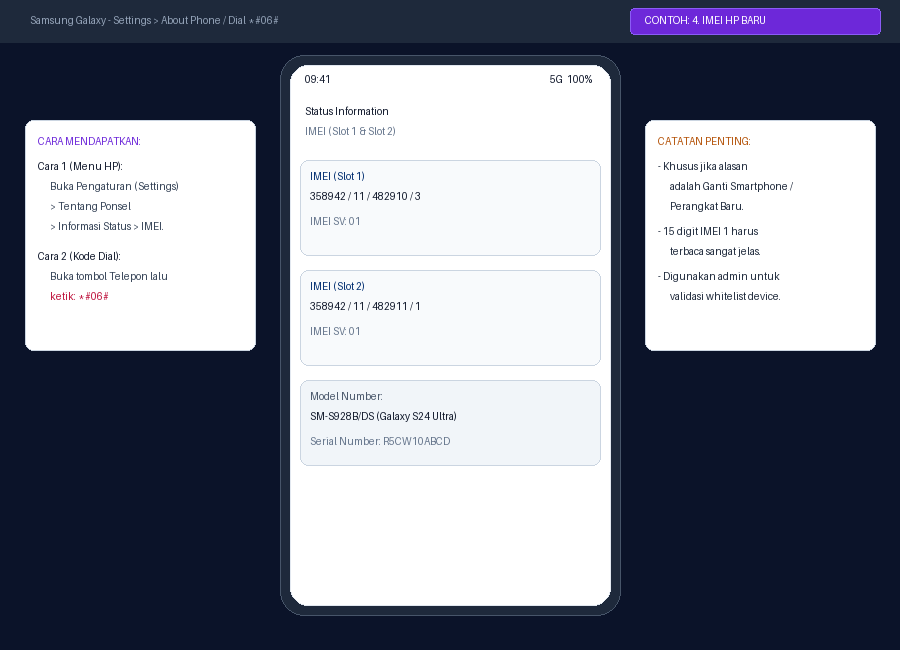Screen dimensions: 900x650
Task: Click validasi whitelist device. line
Action: coord(725,297)
